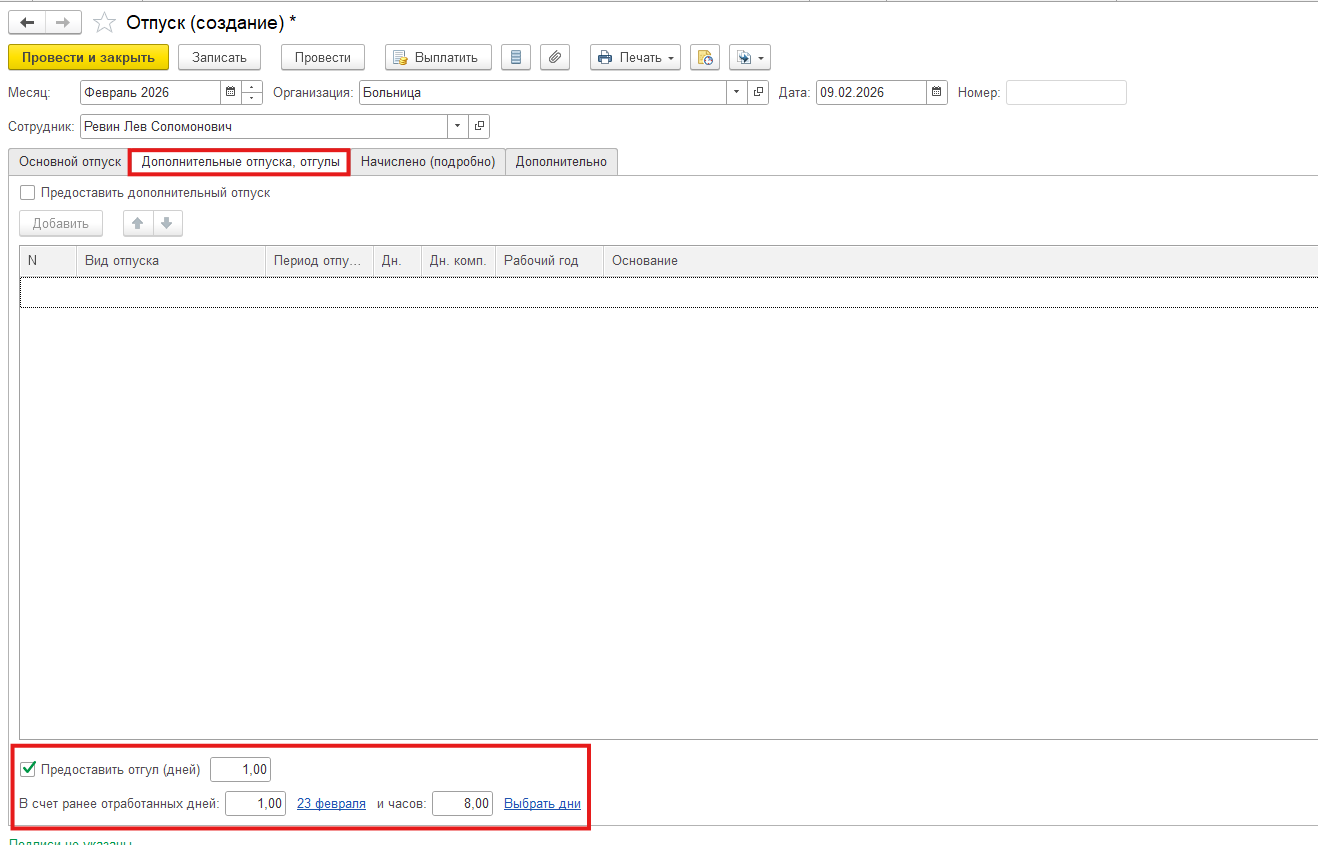Image resolution: width=1318 pixels, height=845 pixels.
Task: Open the Начислено (подробно) tab
Action: (428, 162)
